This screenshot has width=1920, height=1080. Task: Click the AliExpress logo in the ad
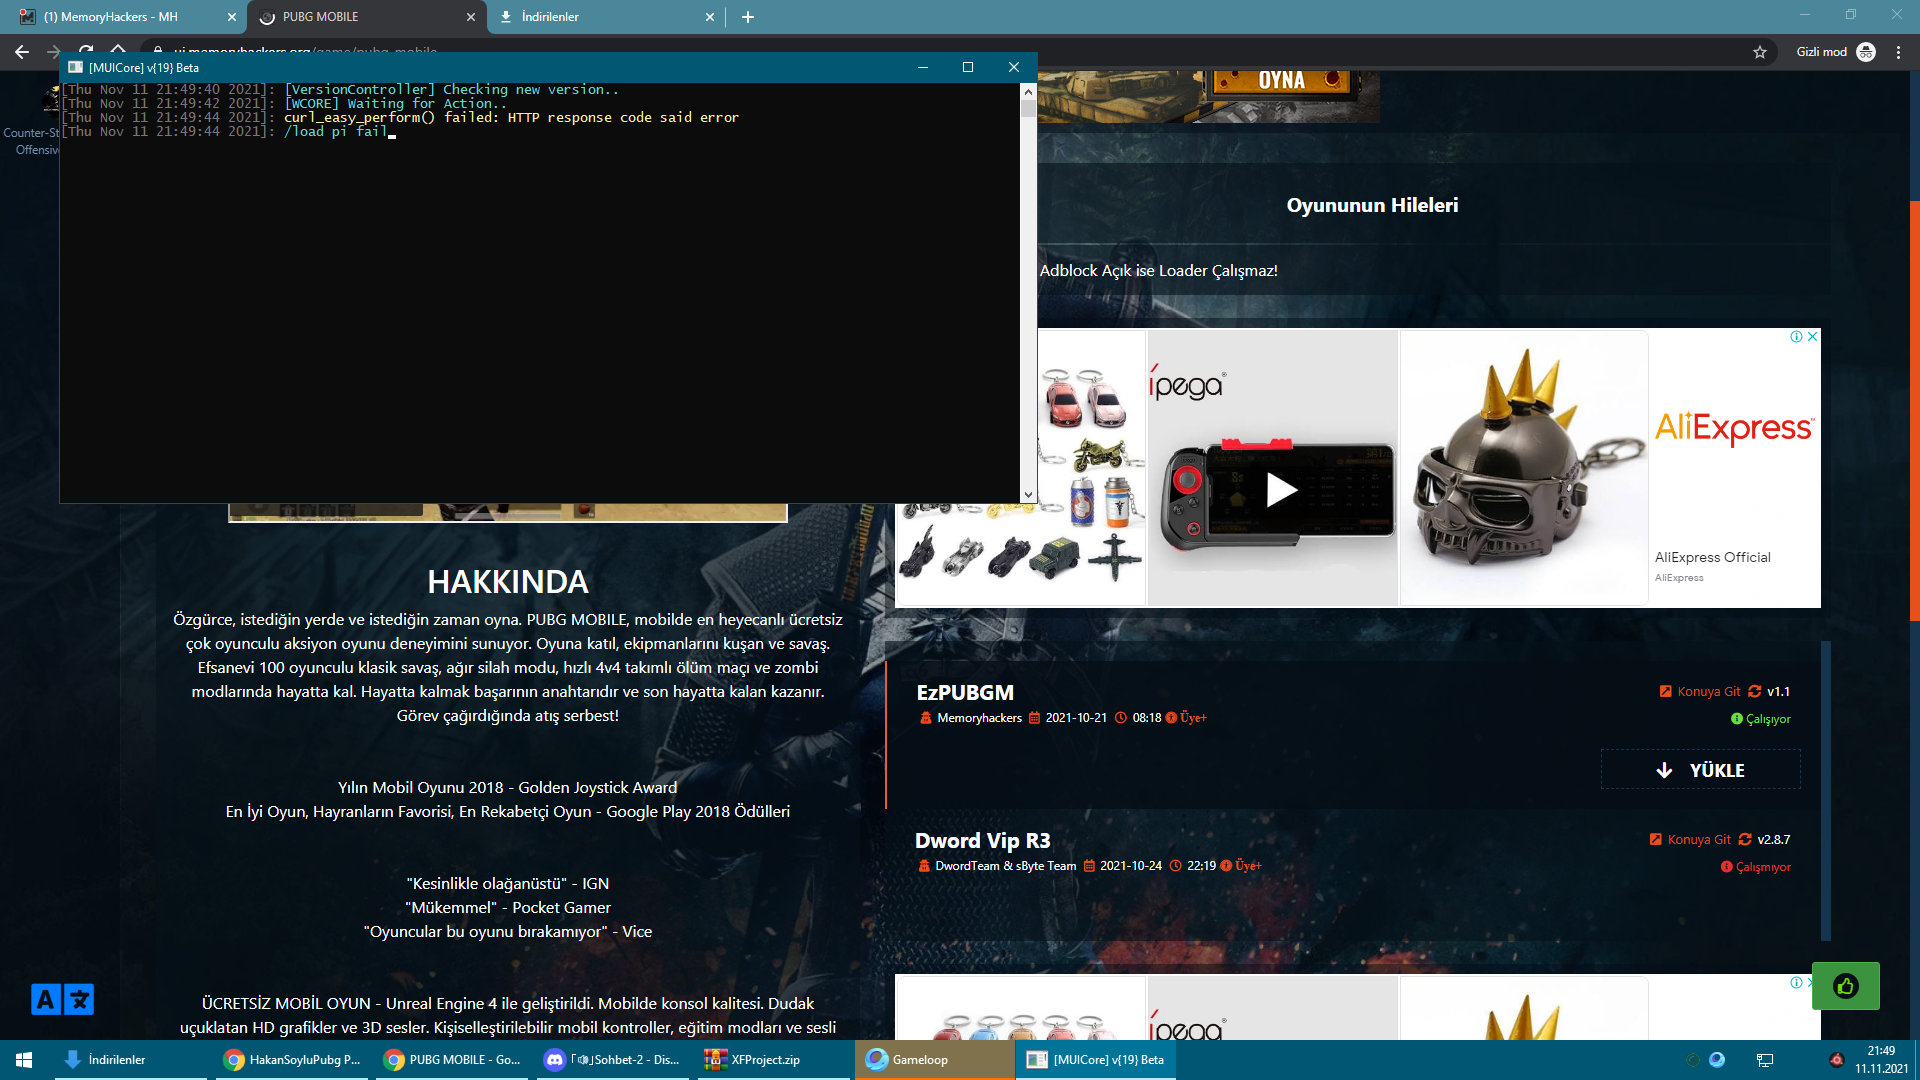(1733, 428)
